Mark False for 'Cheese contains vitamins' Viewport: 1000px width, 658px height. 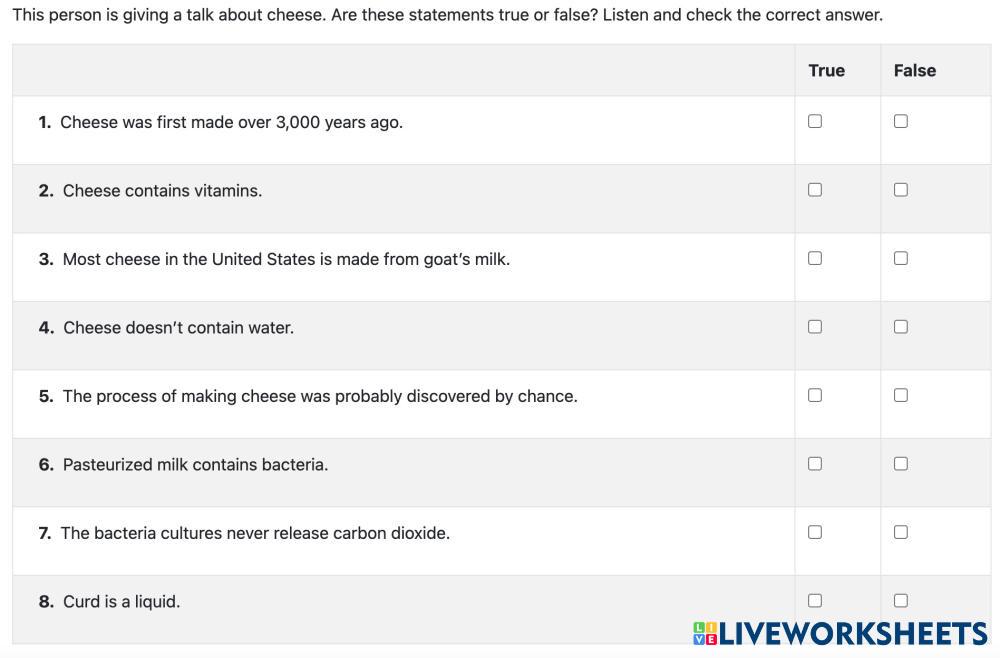pyautogui.click(x=901, y=190)
